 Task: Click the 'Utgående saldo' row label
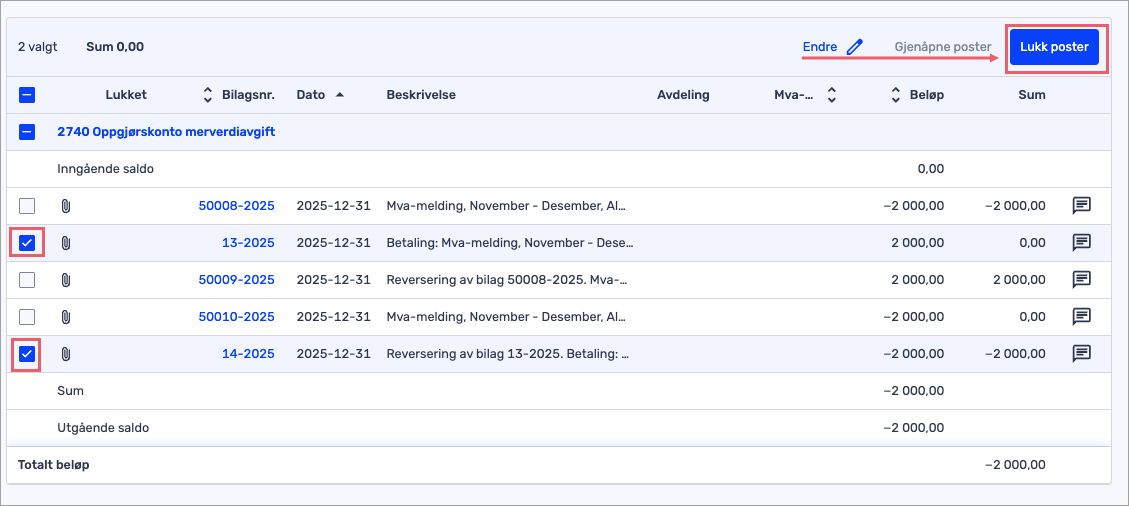click(x=103, y=428)
